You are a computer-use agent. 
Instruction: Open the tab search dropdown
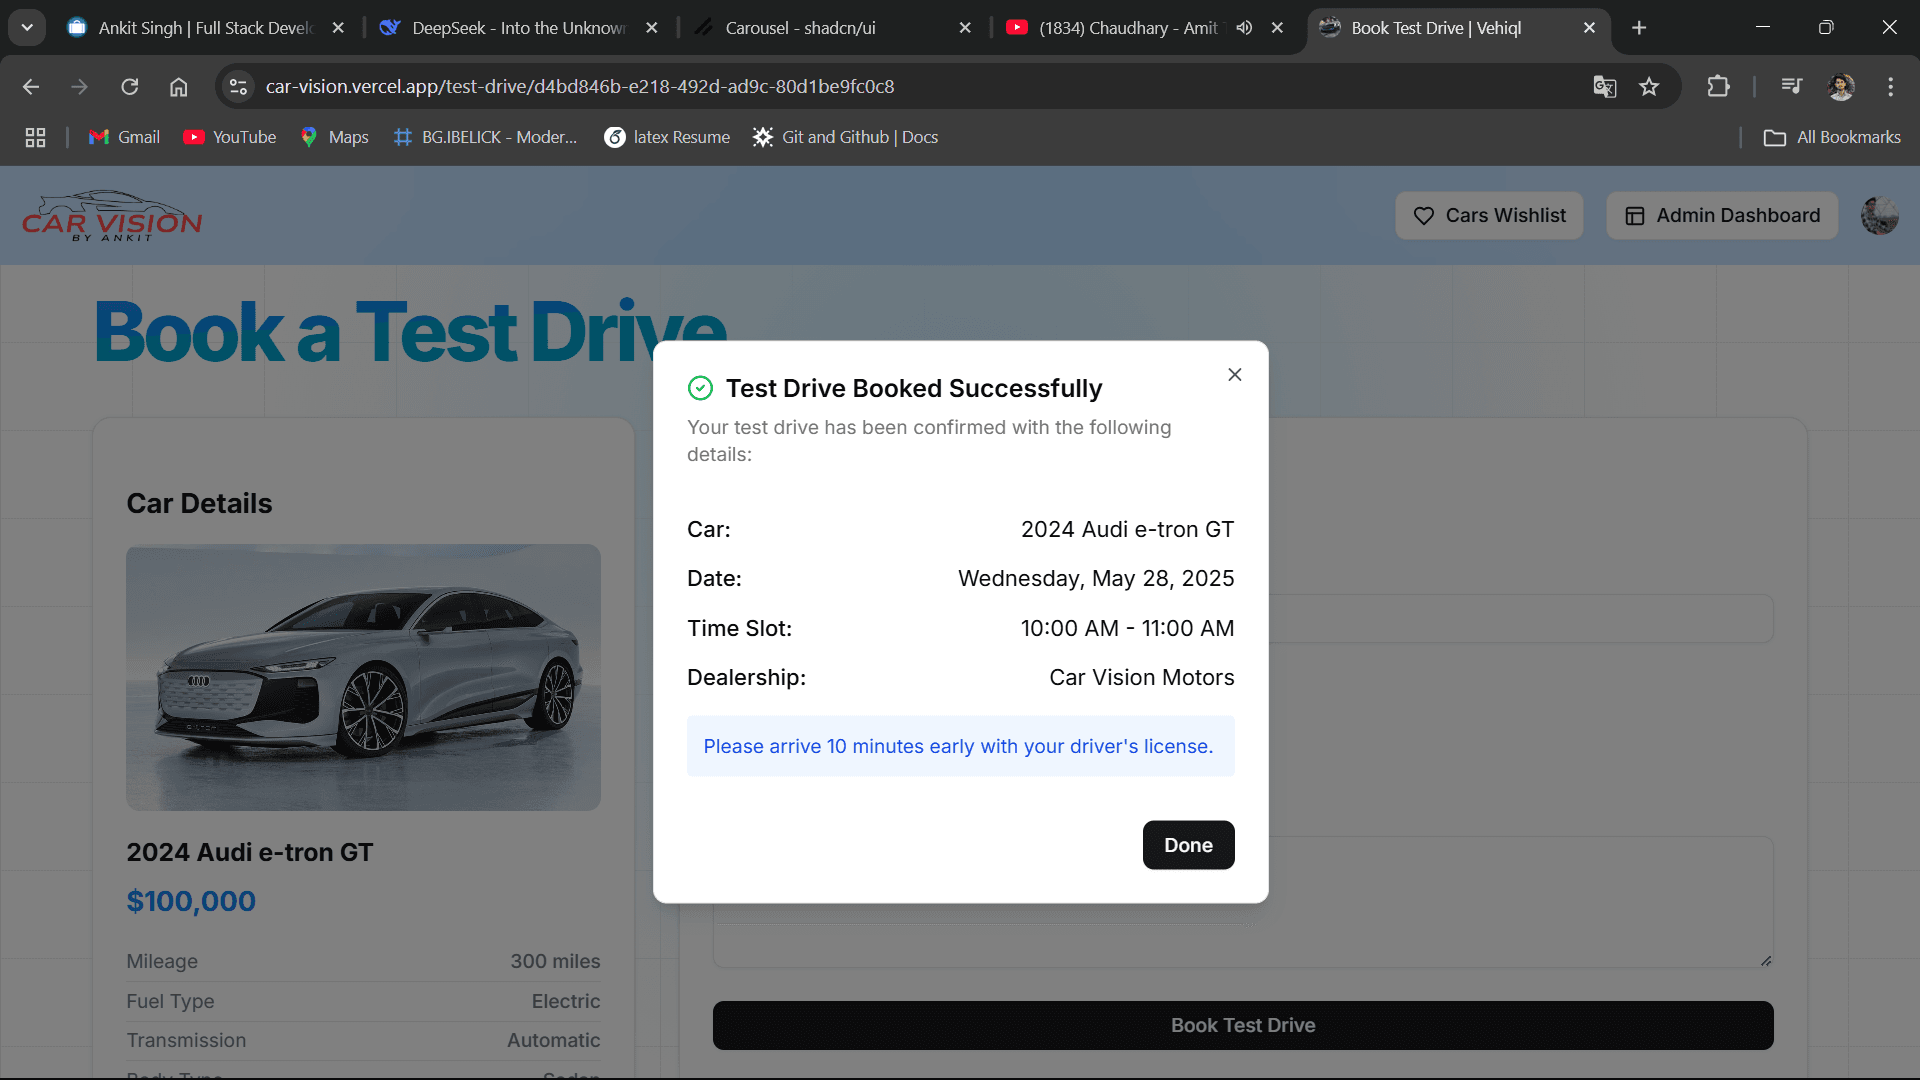point(27,28)
